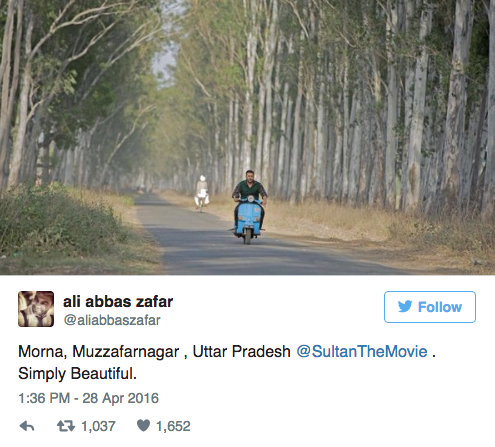Click the display name ali abbas zafar
The width and height of the screenshot is (495, 447).
[118, 302]
